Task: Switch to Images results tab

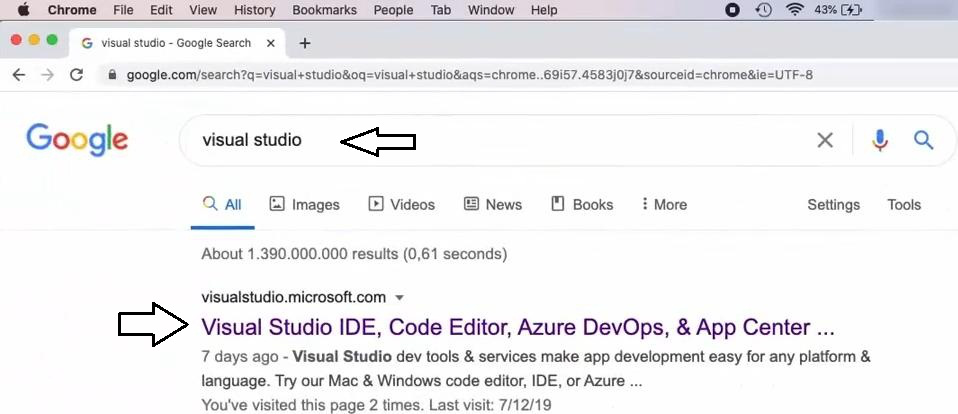Action: 304,205
